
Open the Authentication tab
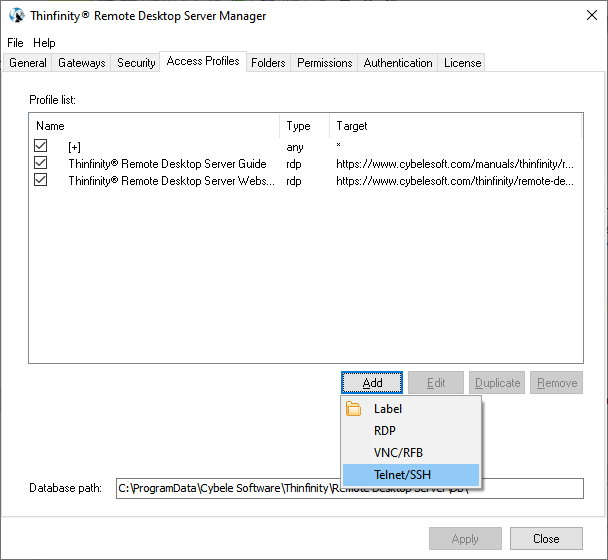pyautogui.click(x=398, y=63)
